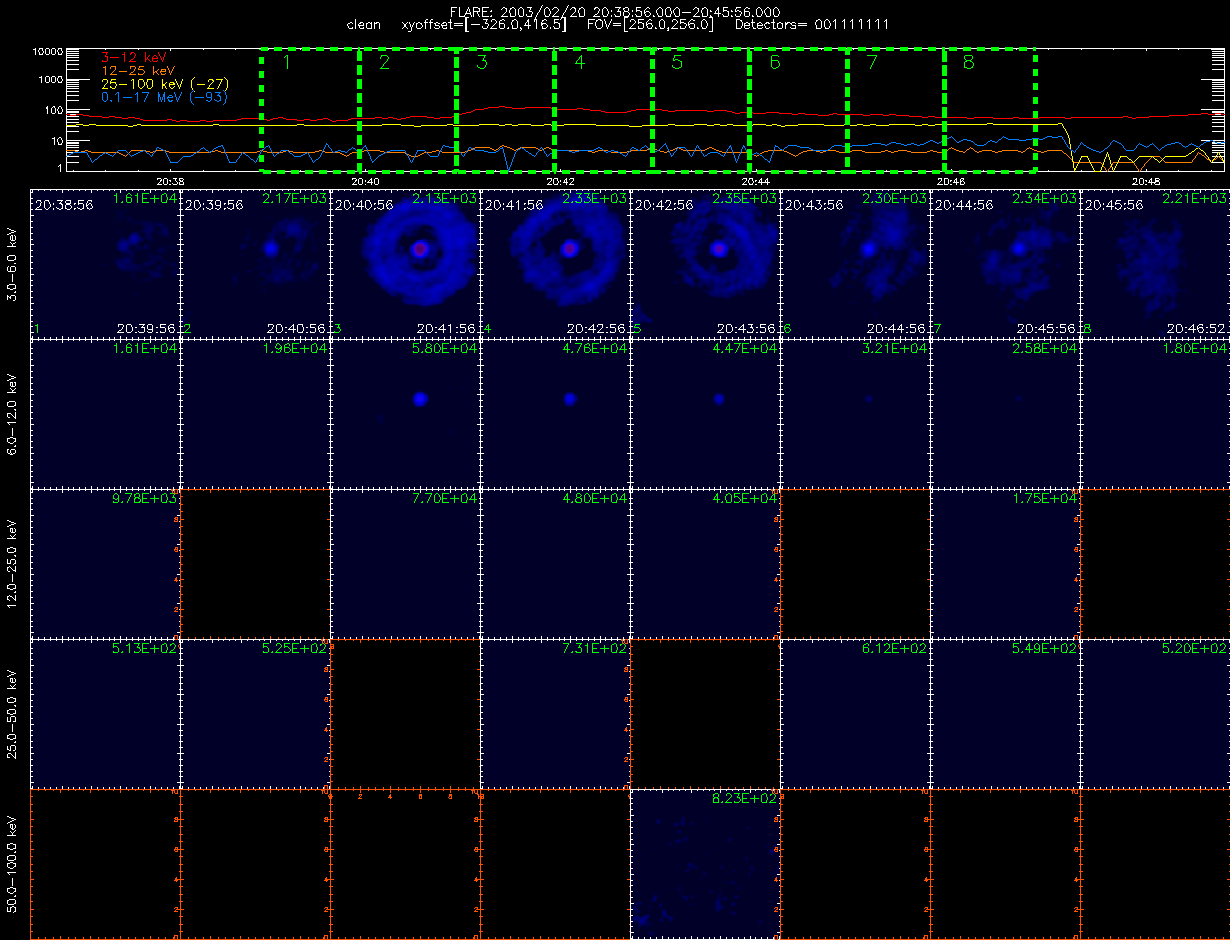This screenshot has height=940, width=1230.
Task: Open the 6.0-12.0 keV image with peak 4.47E+04
Action: click(705, 413)
